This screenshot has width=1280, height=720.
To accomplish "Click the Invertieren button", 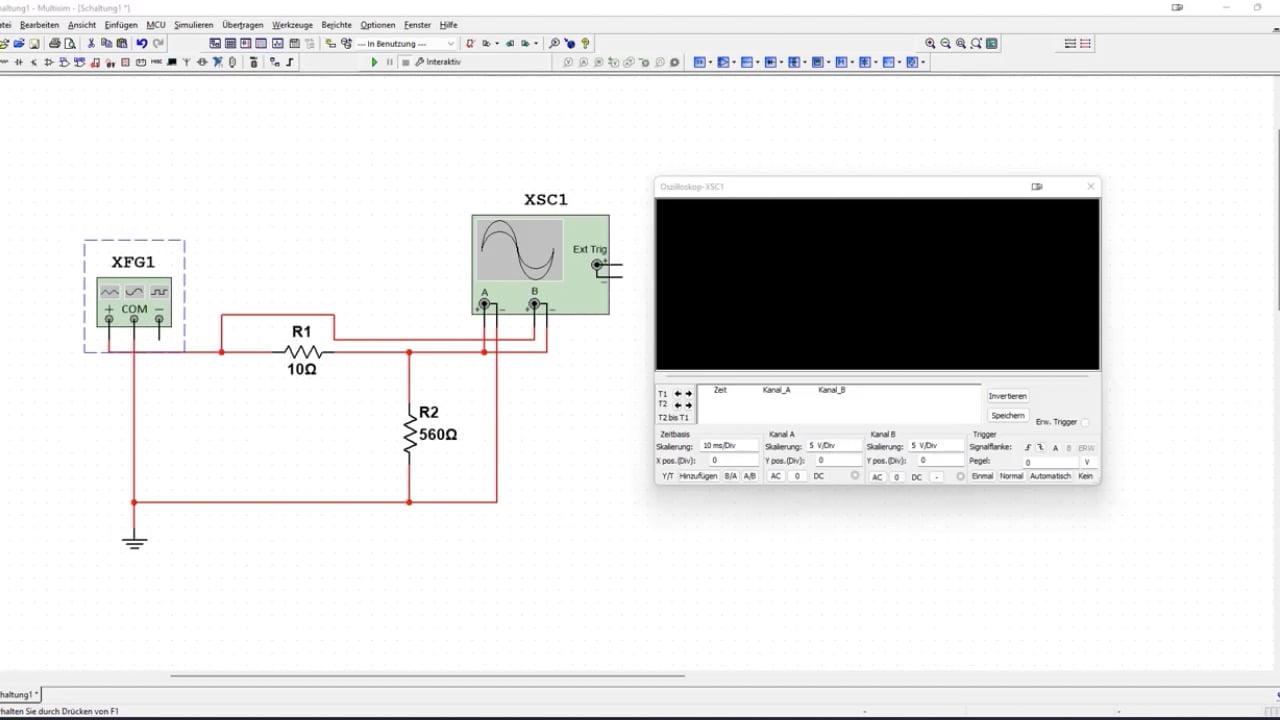I will 1007,396.
